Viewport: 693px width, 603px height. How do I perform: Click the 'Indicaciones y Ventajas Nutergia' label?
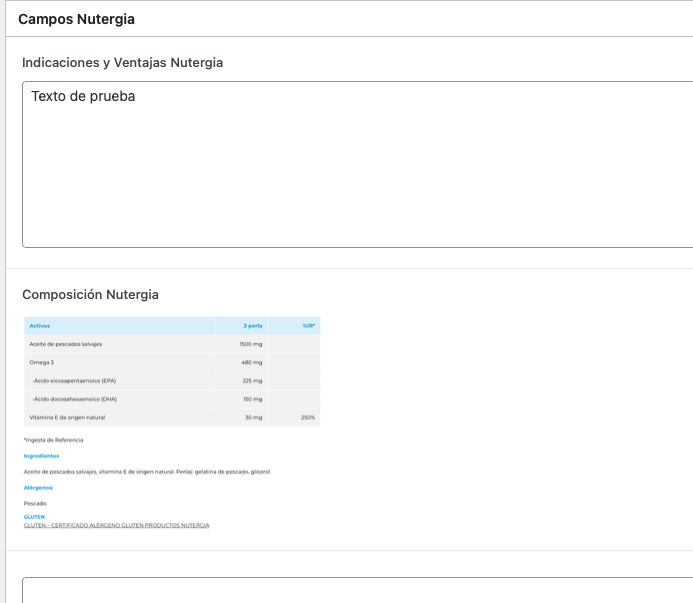pyautogui.click(x=122, y=63)
